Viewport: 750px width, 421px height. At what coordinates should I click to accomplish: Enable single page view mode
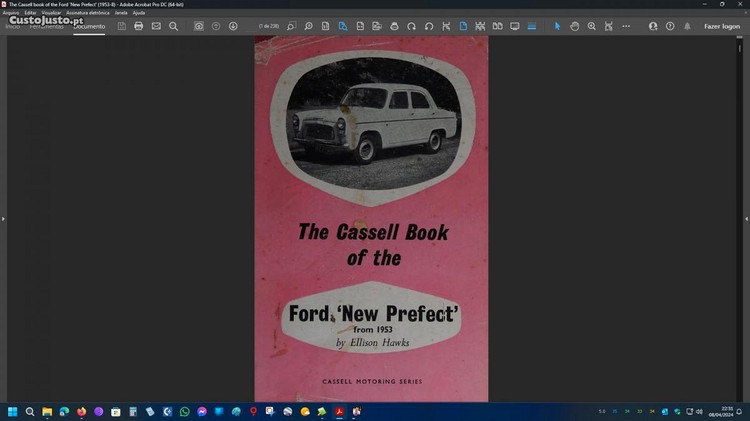463,26
